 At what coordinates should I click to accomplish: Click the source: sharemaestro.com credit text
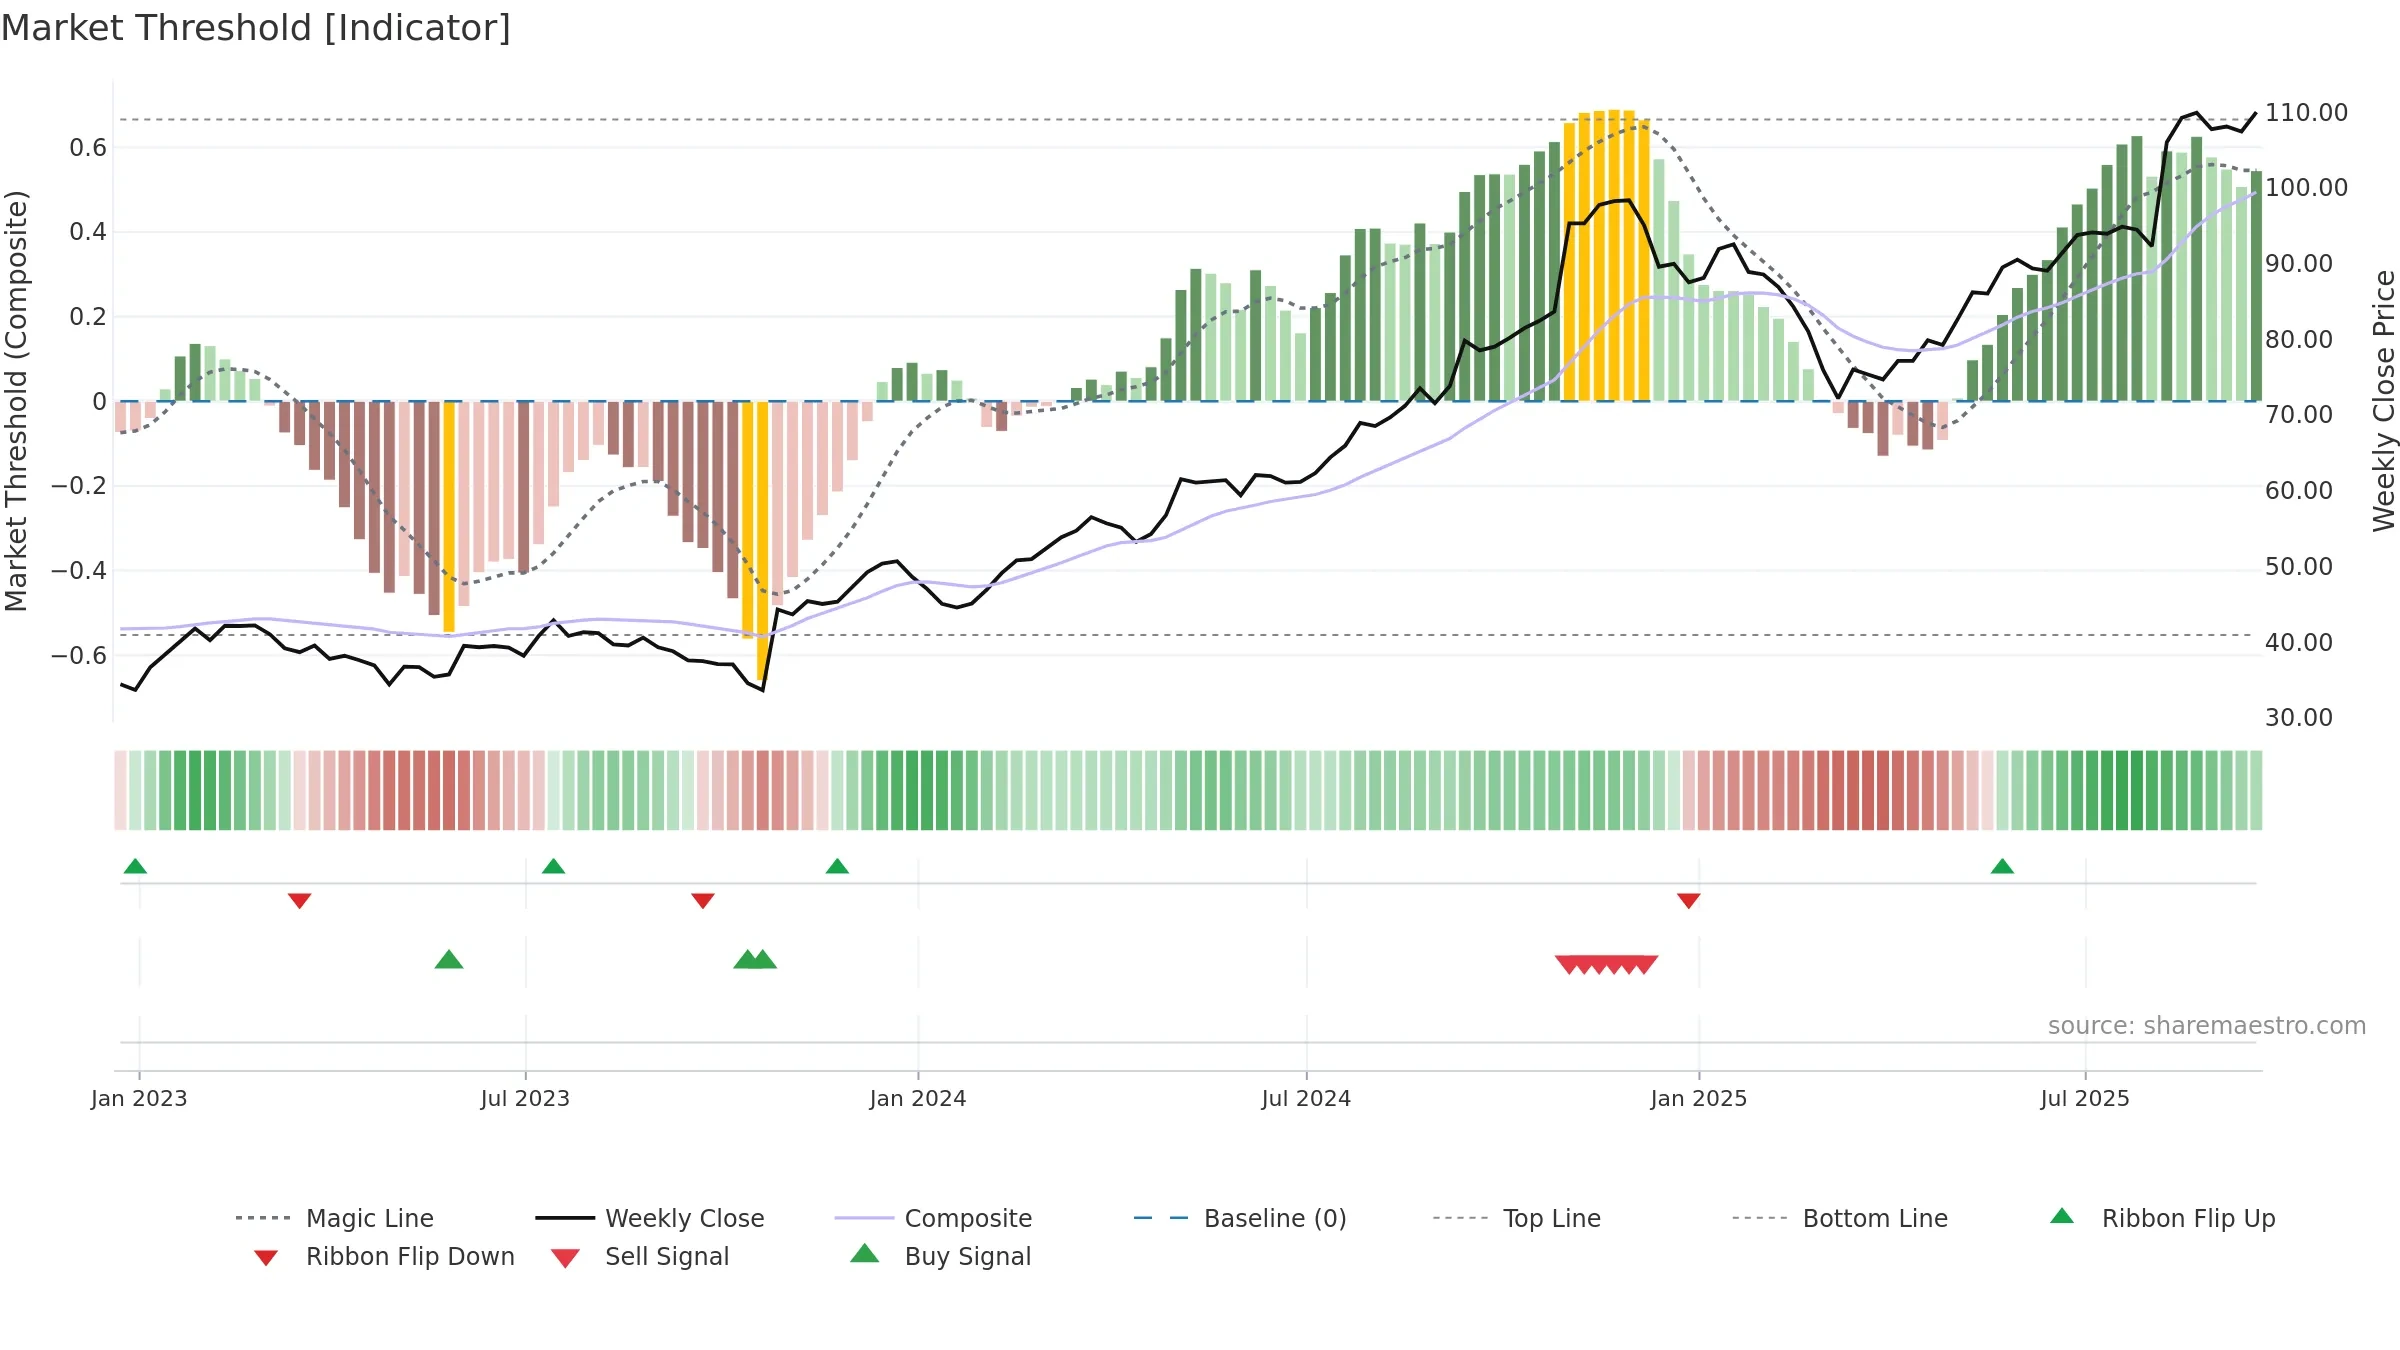[x=2207, y=1026]
